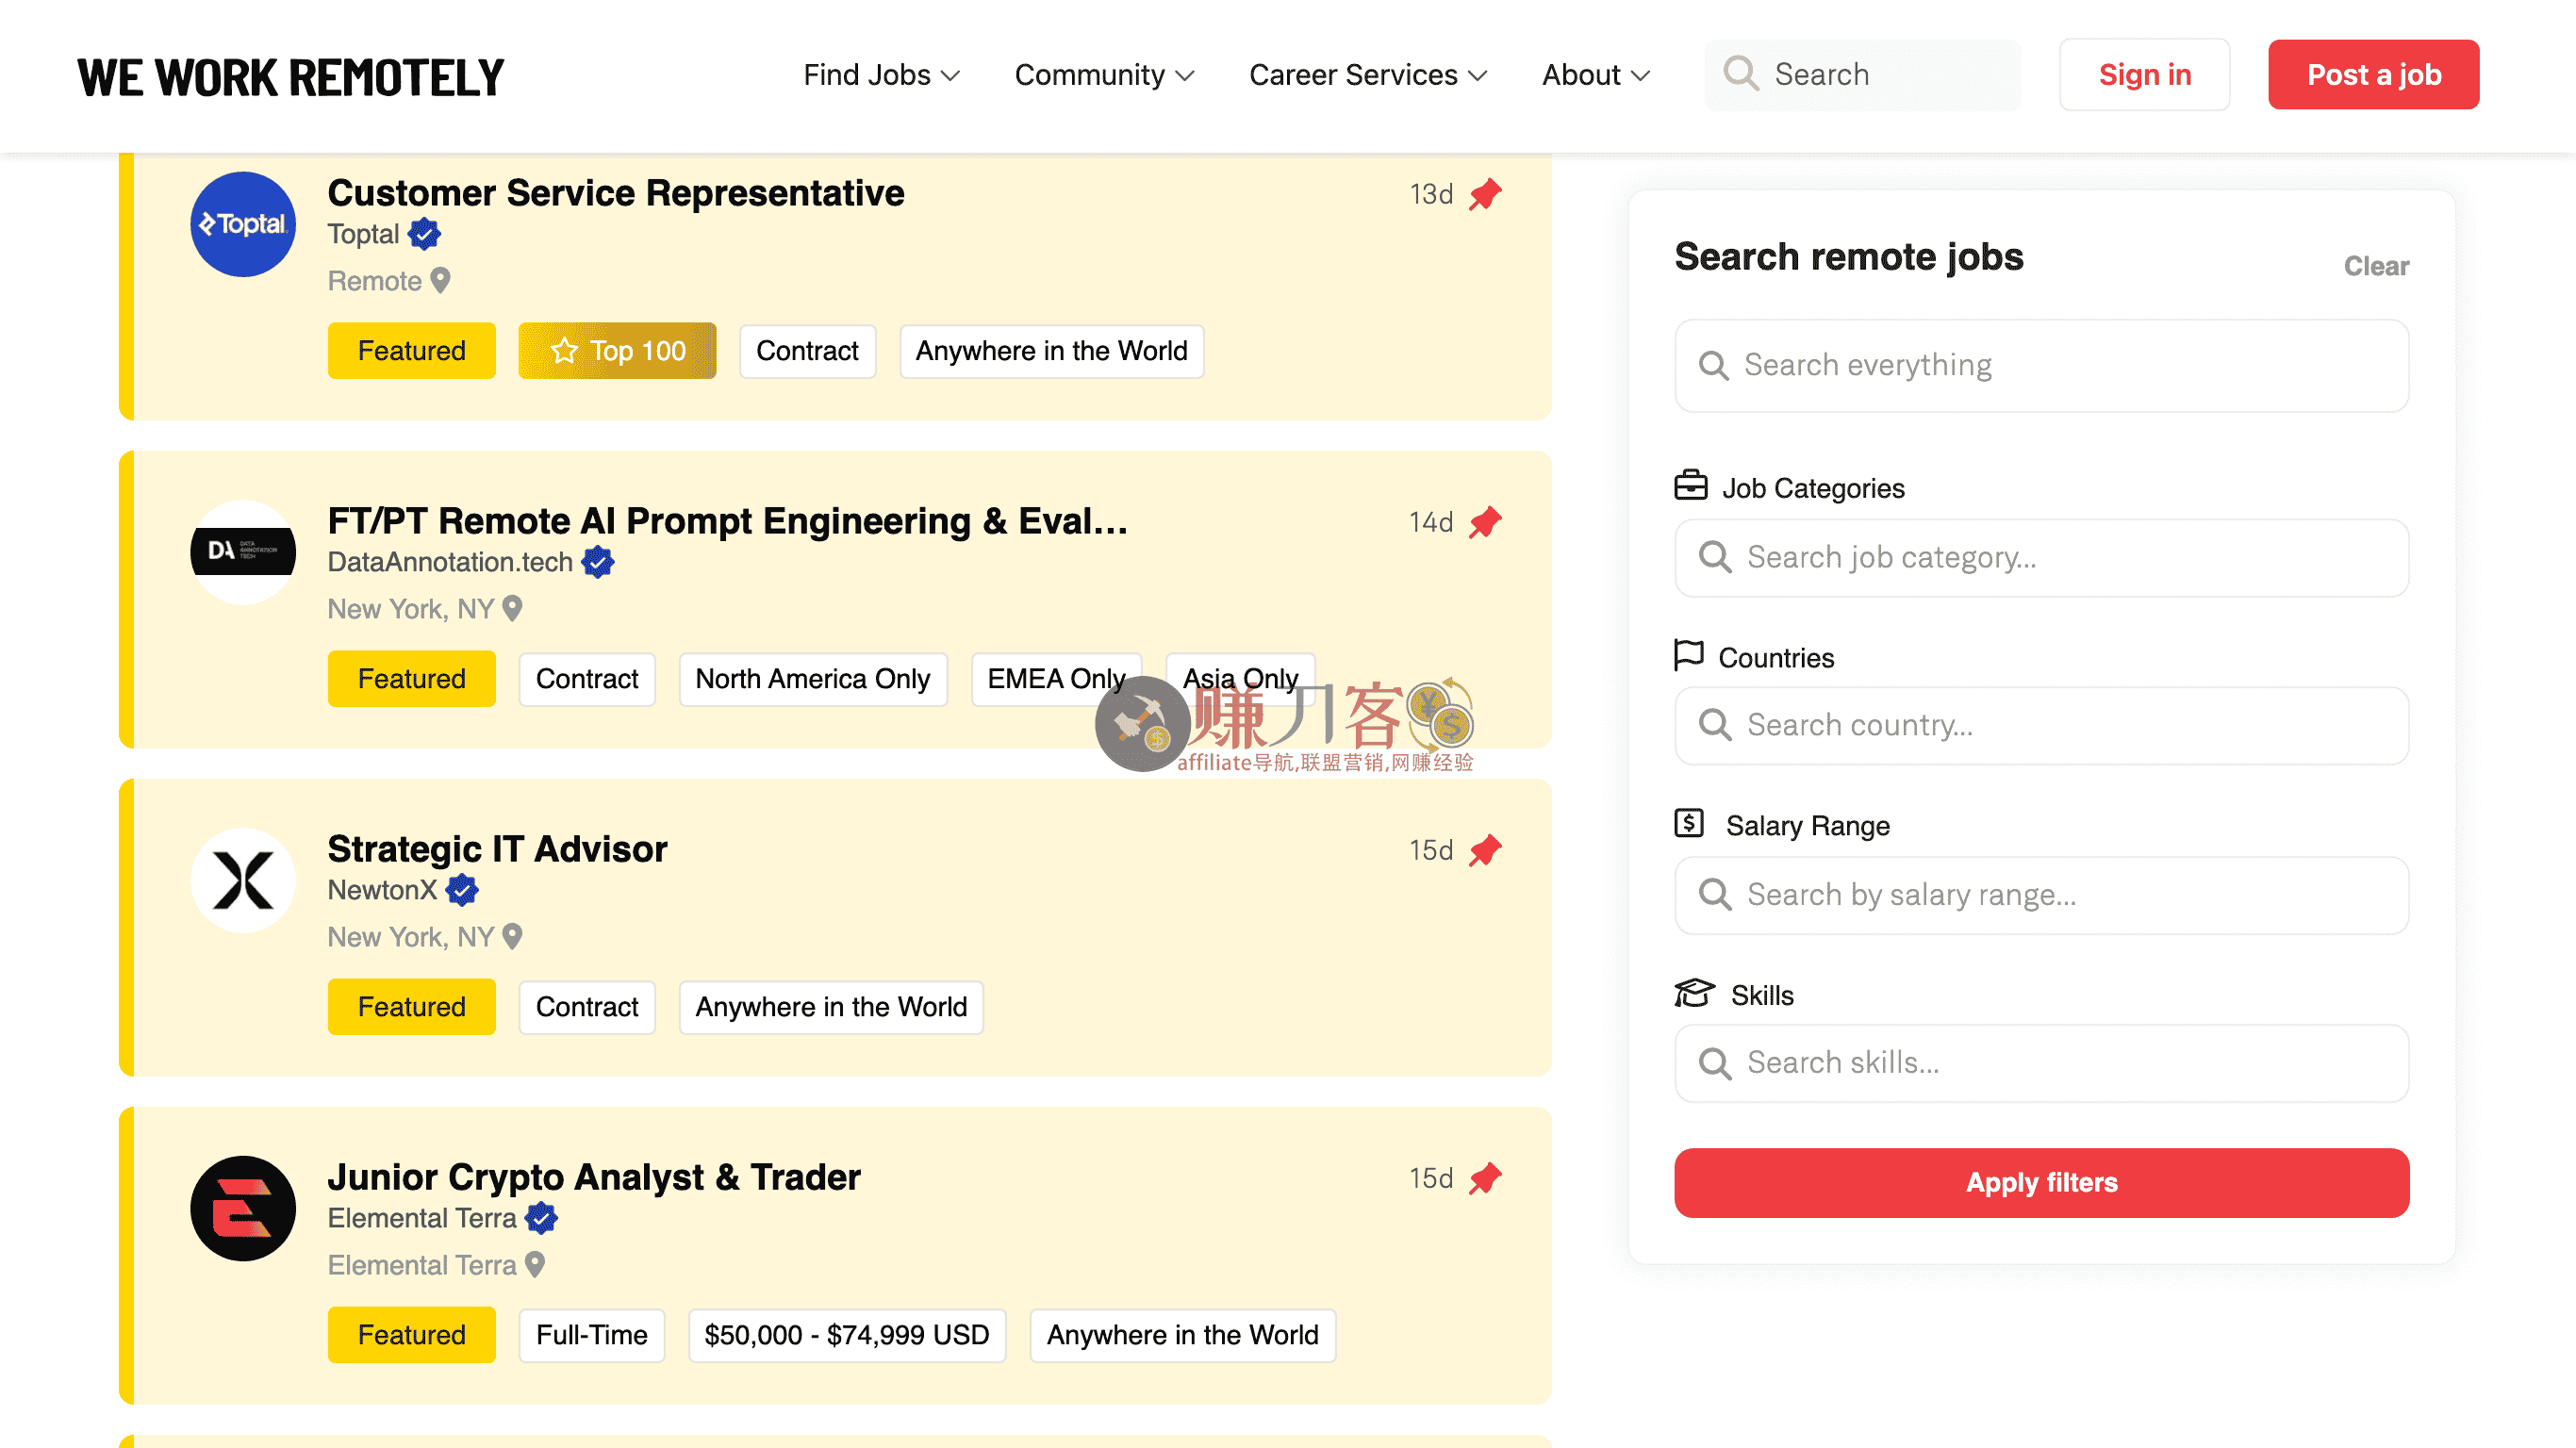Click Anywhere in the World on NewtonX job
Image resolution: width=2576 pixels, height=1448 pixels.
pos(832,1007)
